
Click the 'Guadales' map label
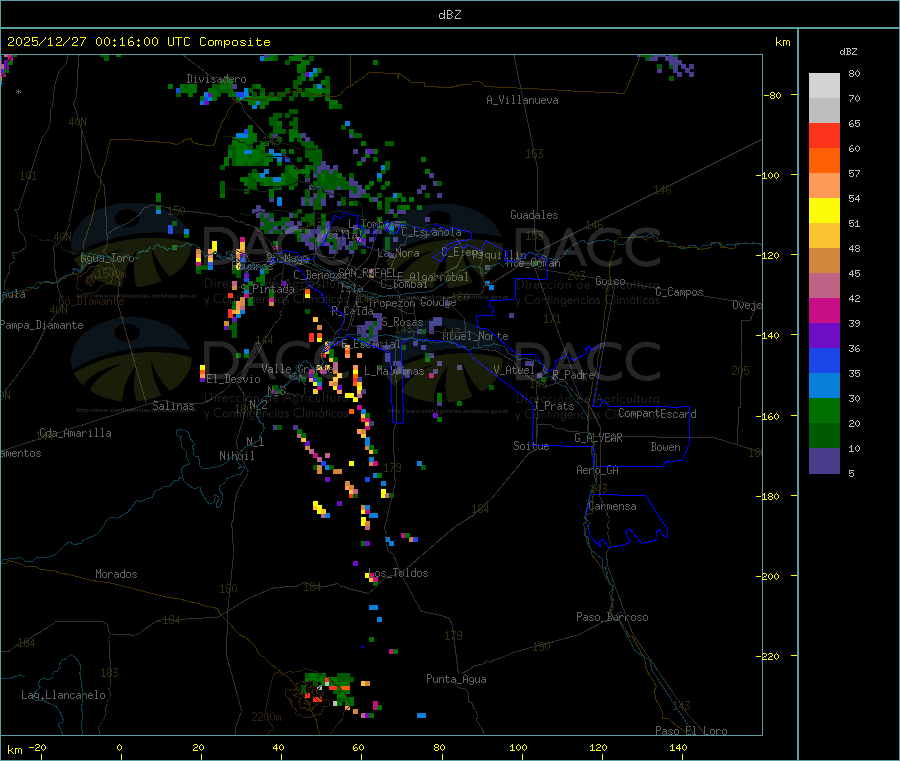[534, 215]
